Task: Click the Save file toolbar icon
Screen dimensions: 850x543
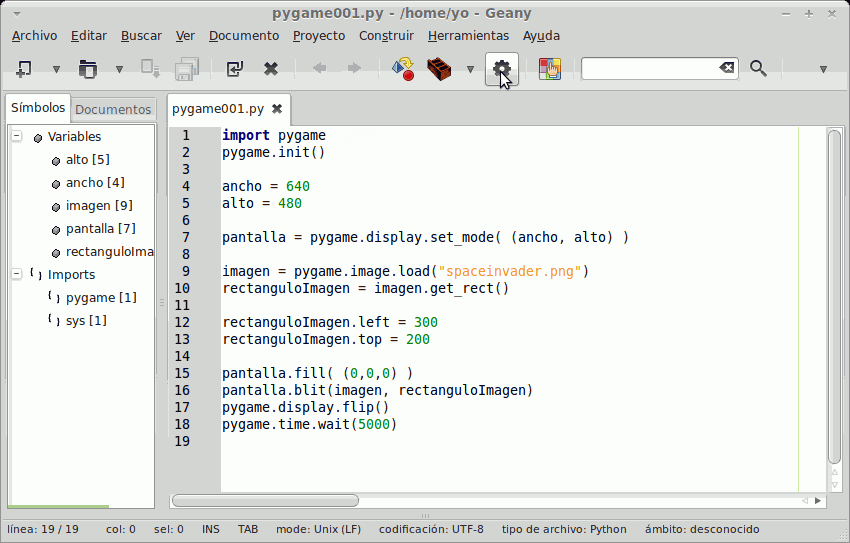Action: [x=150, y=69]
